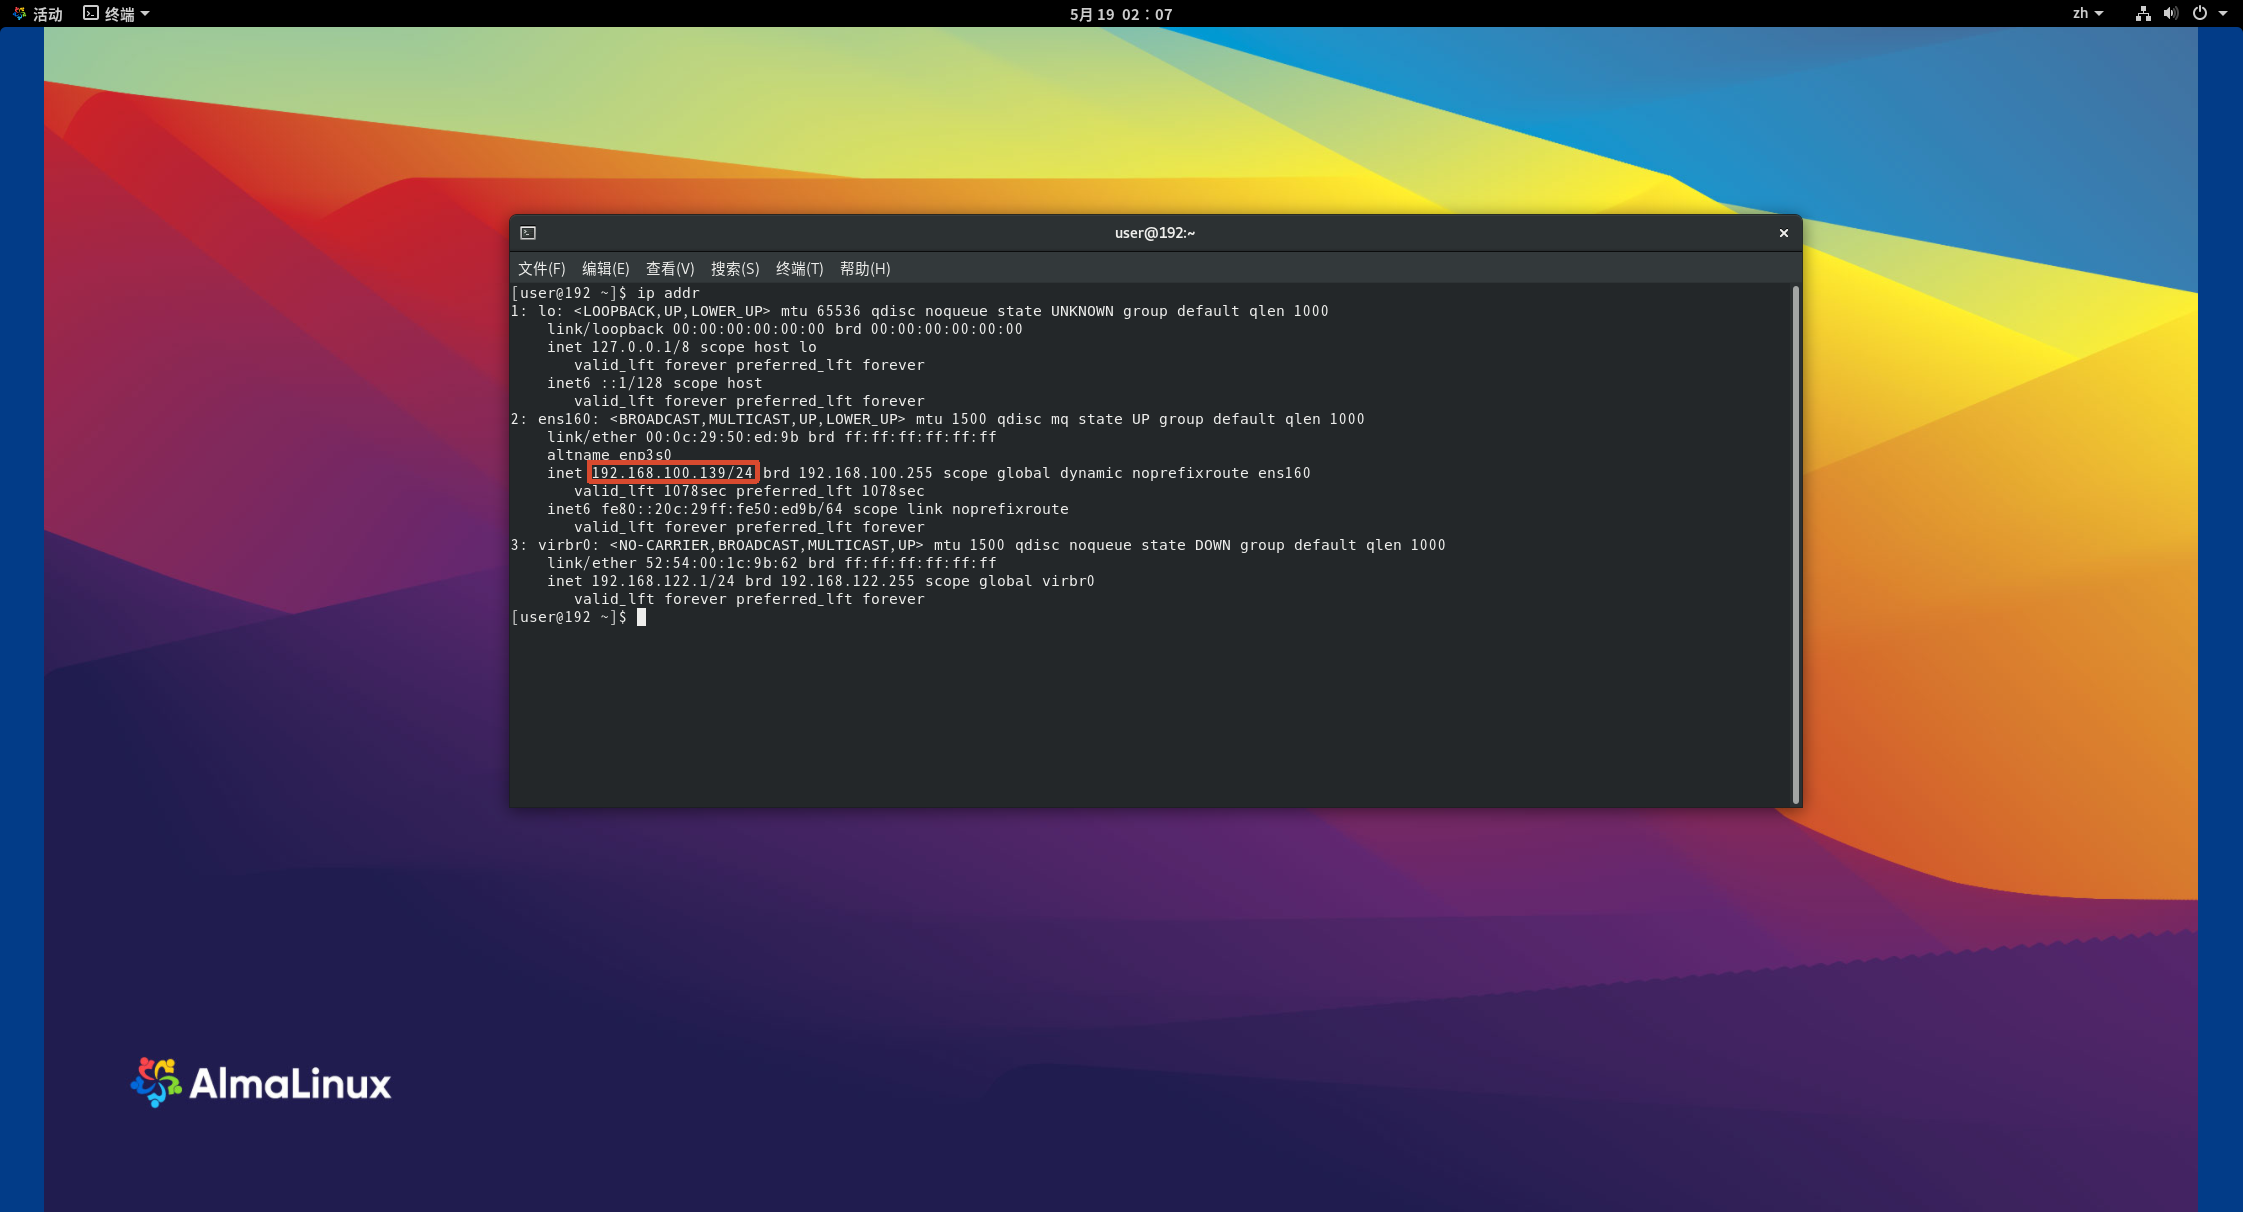Click the 'ip addr' command text

(x=668, y=293)
